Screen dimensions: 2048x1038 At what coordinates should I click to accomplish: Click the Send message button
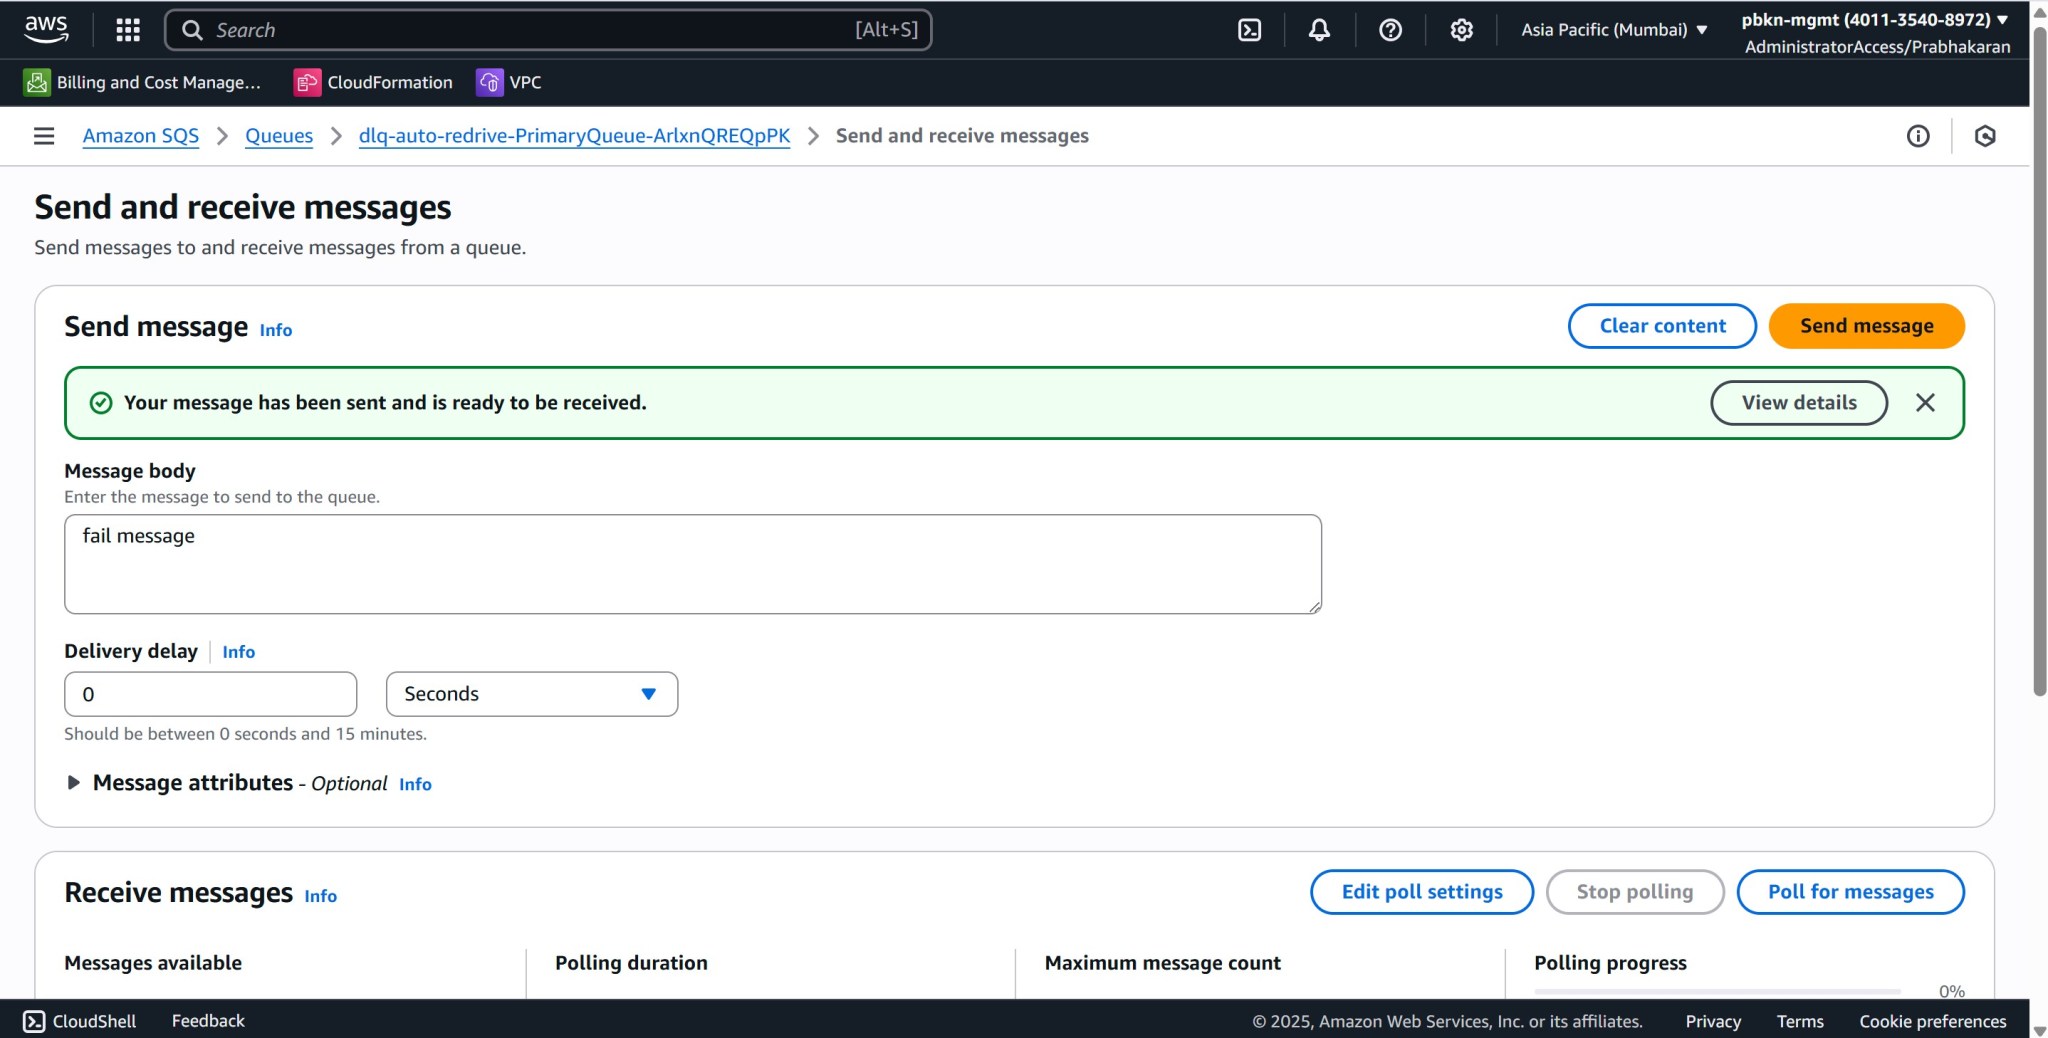[1866, 325]
